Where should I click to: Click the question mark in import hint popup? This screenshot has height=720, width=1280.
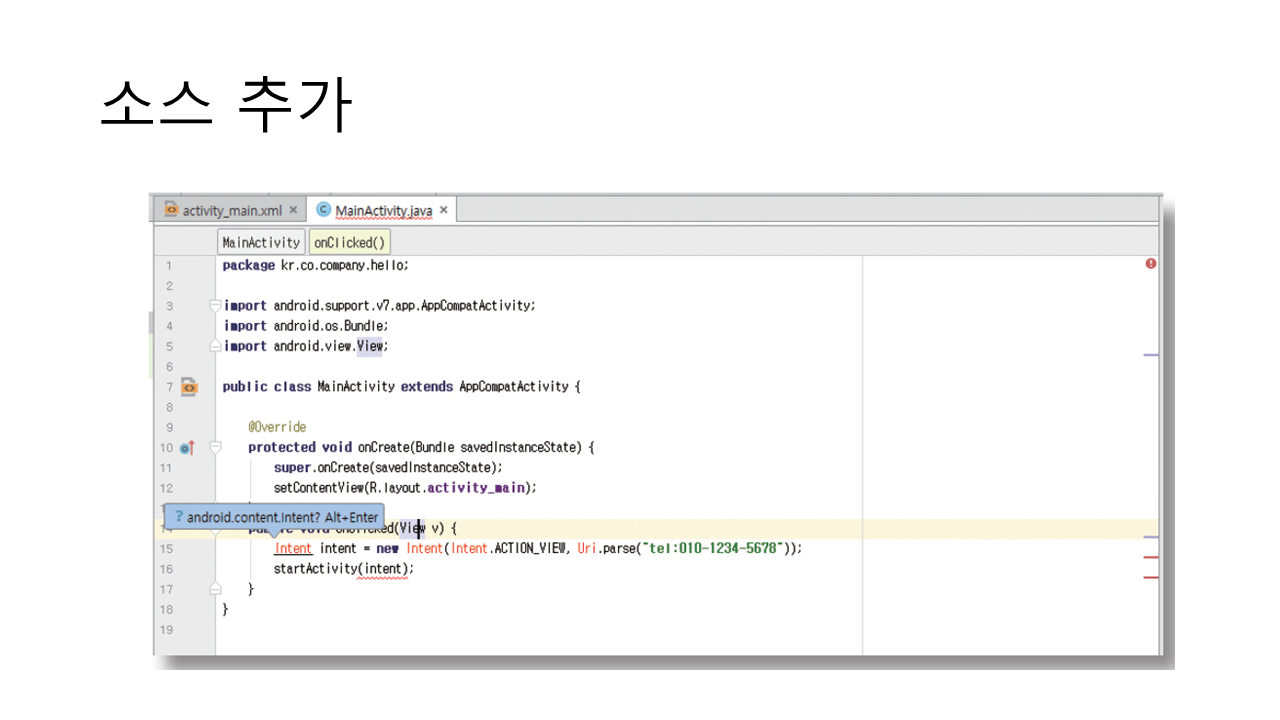178,518
